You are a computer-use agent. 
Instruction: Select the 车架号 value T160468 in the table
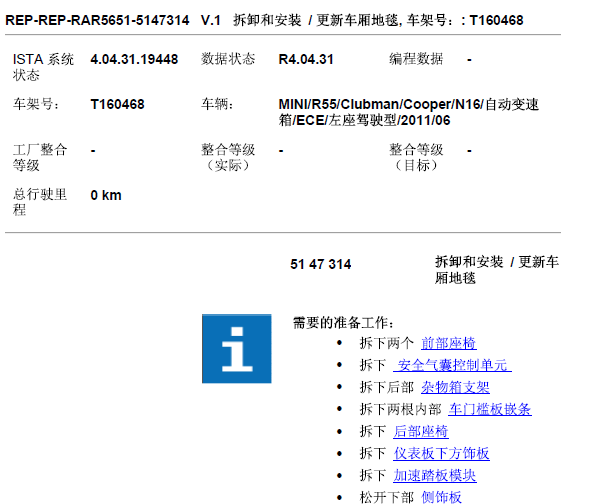click(x=117, y=104)
